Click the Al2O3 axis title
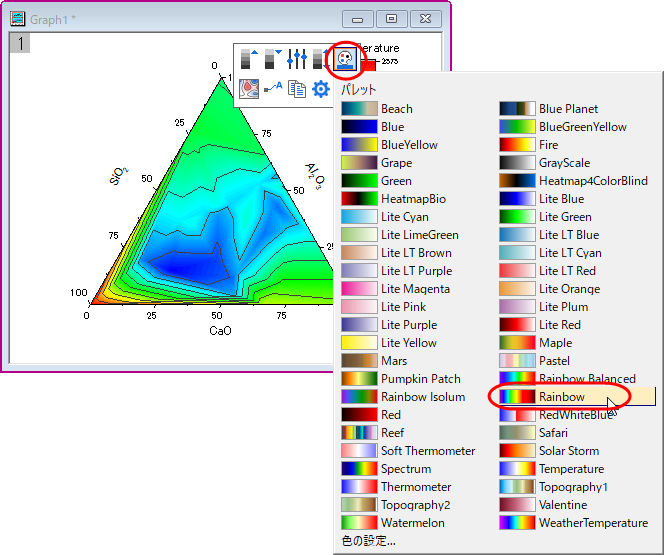The image size is (664, 555). (315, 176)
